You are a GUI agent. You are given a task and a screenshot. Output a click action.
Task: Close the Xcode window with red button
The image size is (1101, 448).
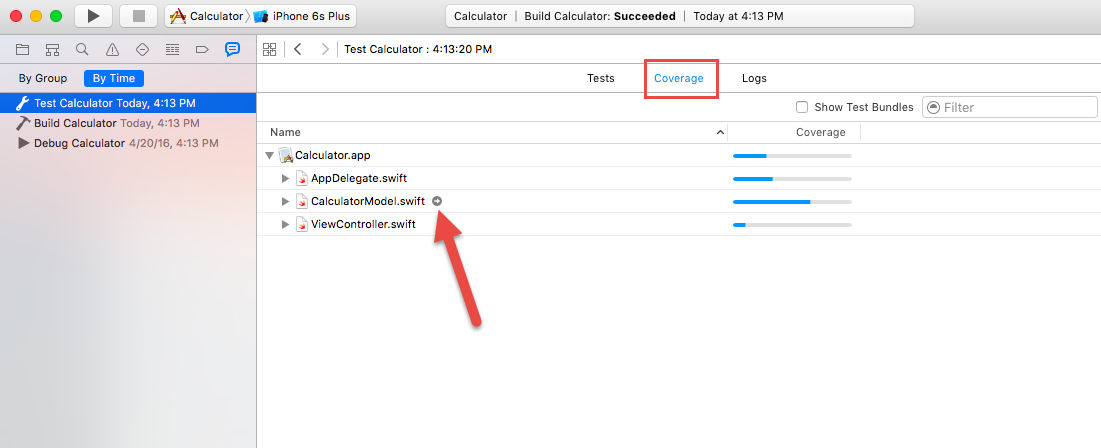[16, 15]
